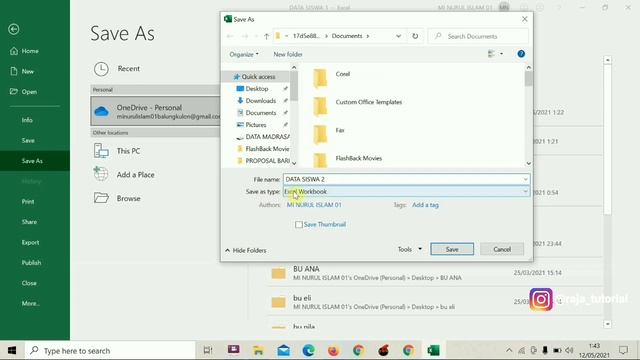Viewport: 640px width, 360px height.
Task: Open Task View on the taskbar
Action: tap(208, 350)
